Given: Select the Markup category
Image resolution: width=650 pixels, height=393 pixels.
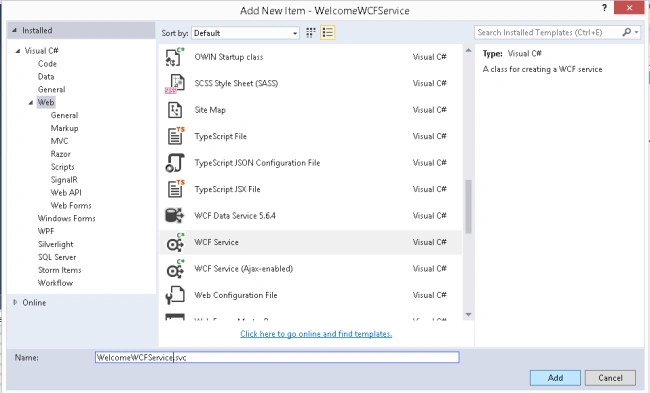Looking at the screenshot, I should pyautogui.click(x=64, y=128).
